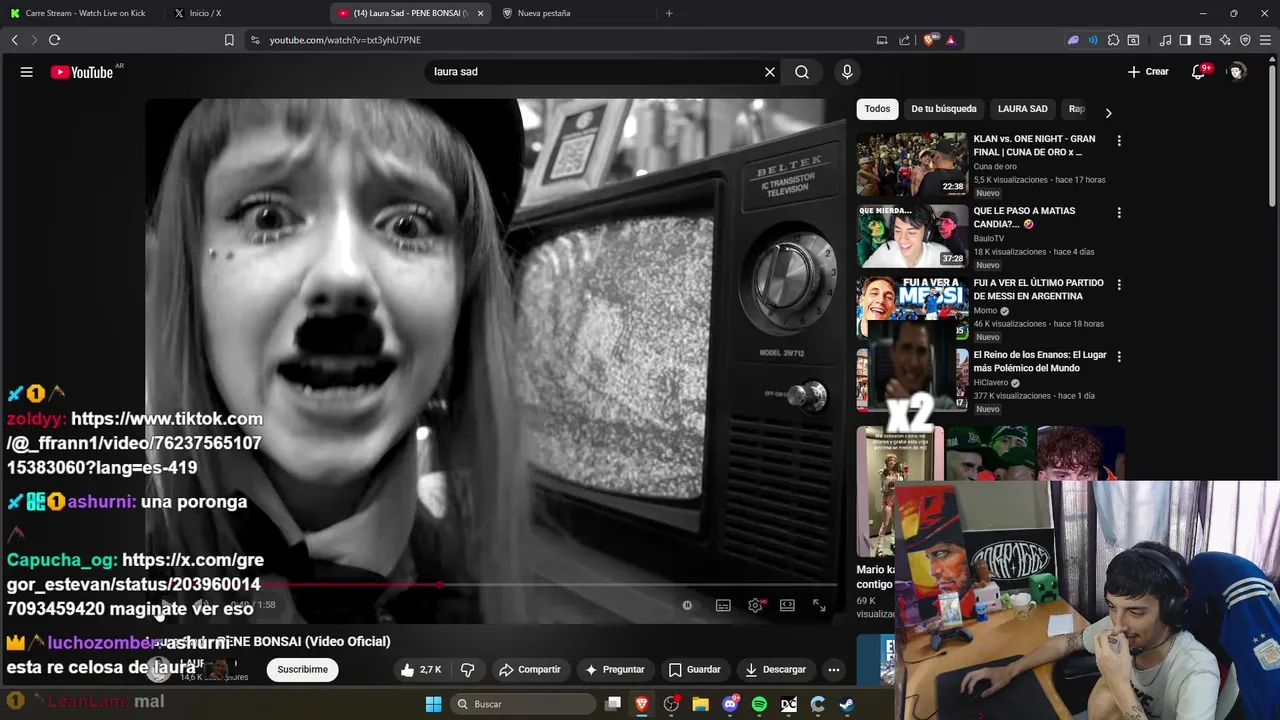Open El Reino de los Enanos title

click(x=1040, y=361)
